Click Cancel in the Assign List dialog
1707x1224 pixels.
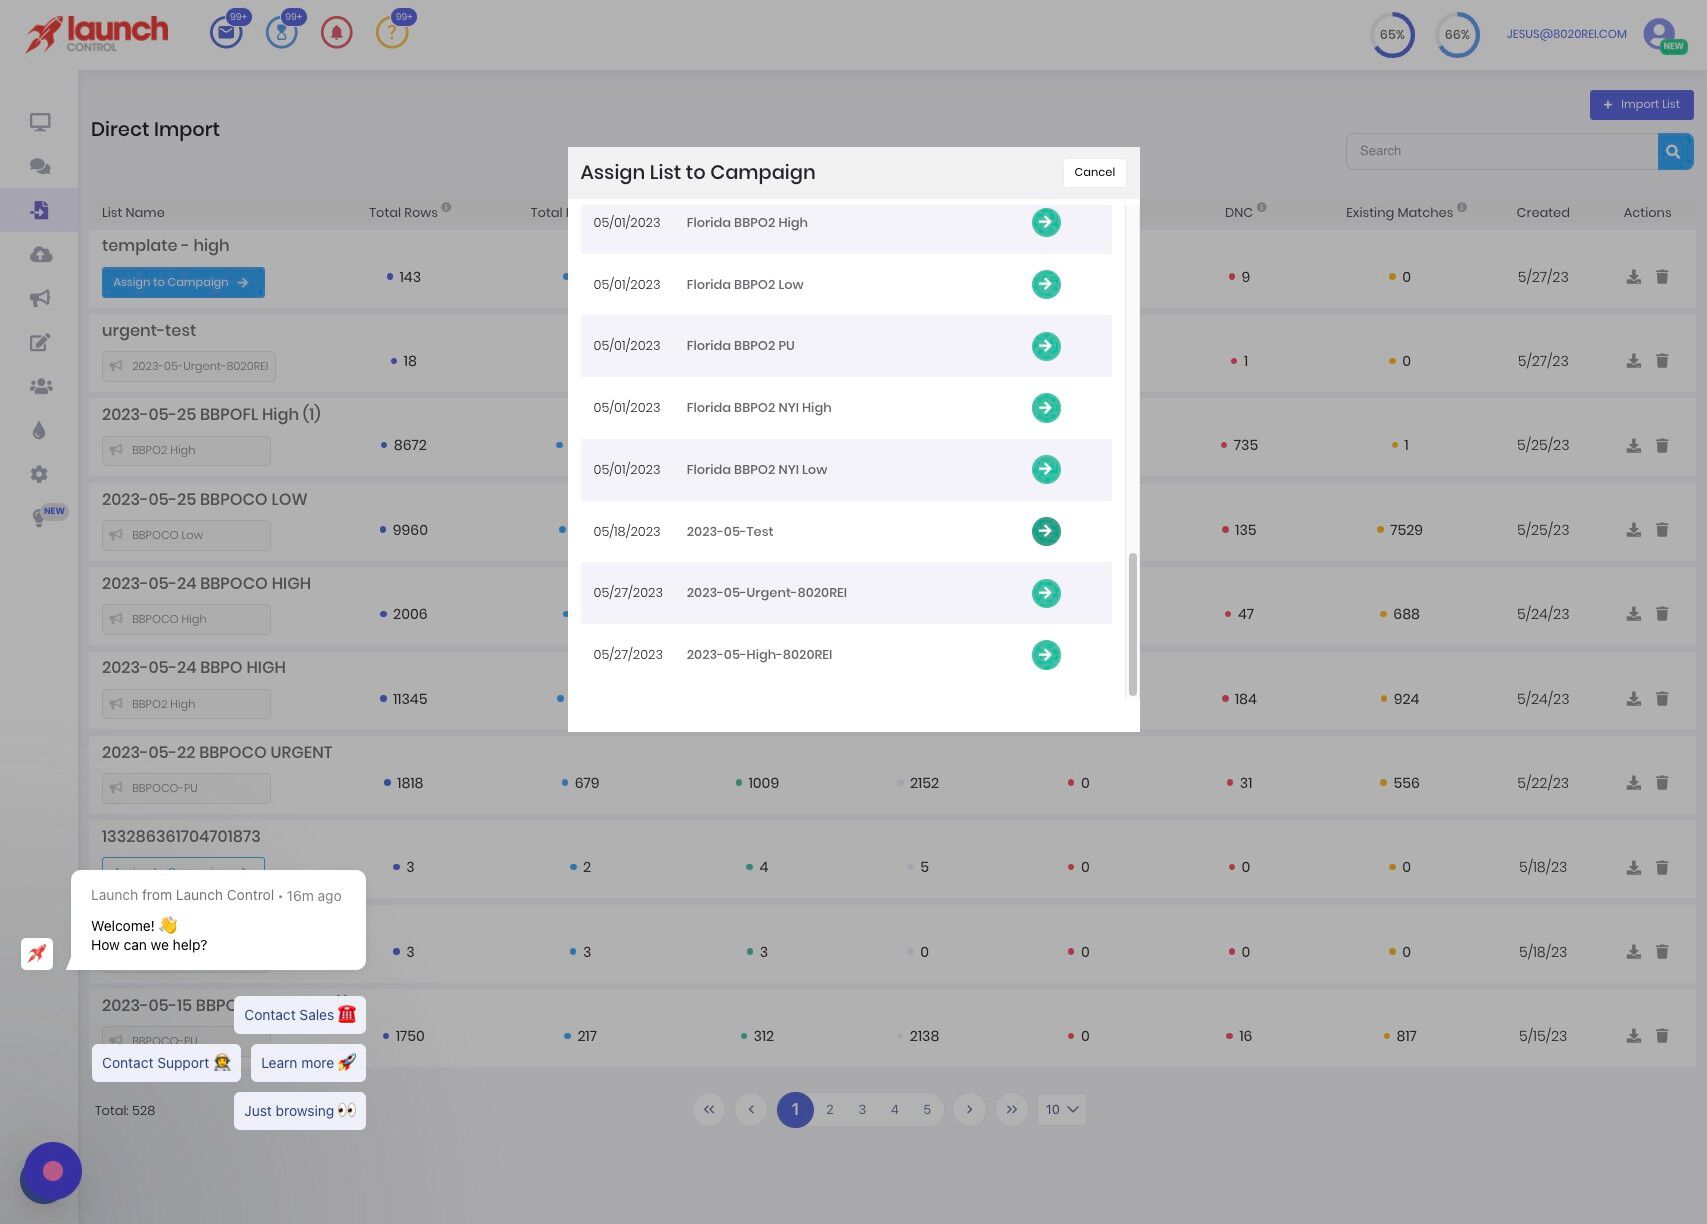pyautogui.click(x=1094, y=172)
